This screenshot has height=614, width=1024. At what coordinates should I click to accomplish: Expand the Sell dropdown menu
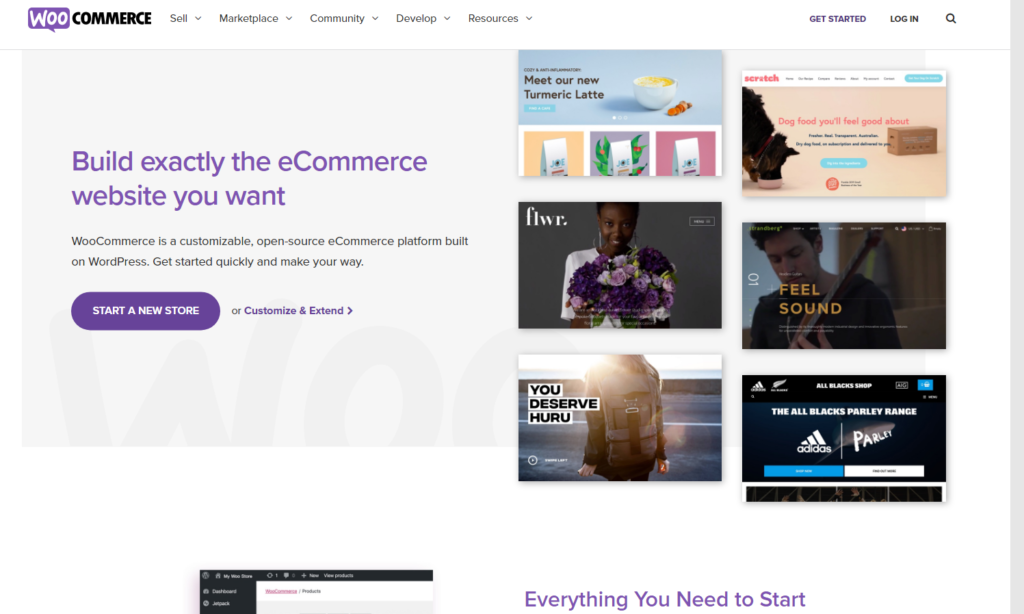[x=185, y=18]
